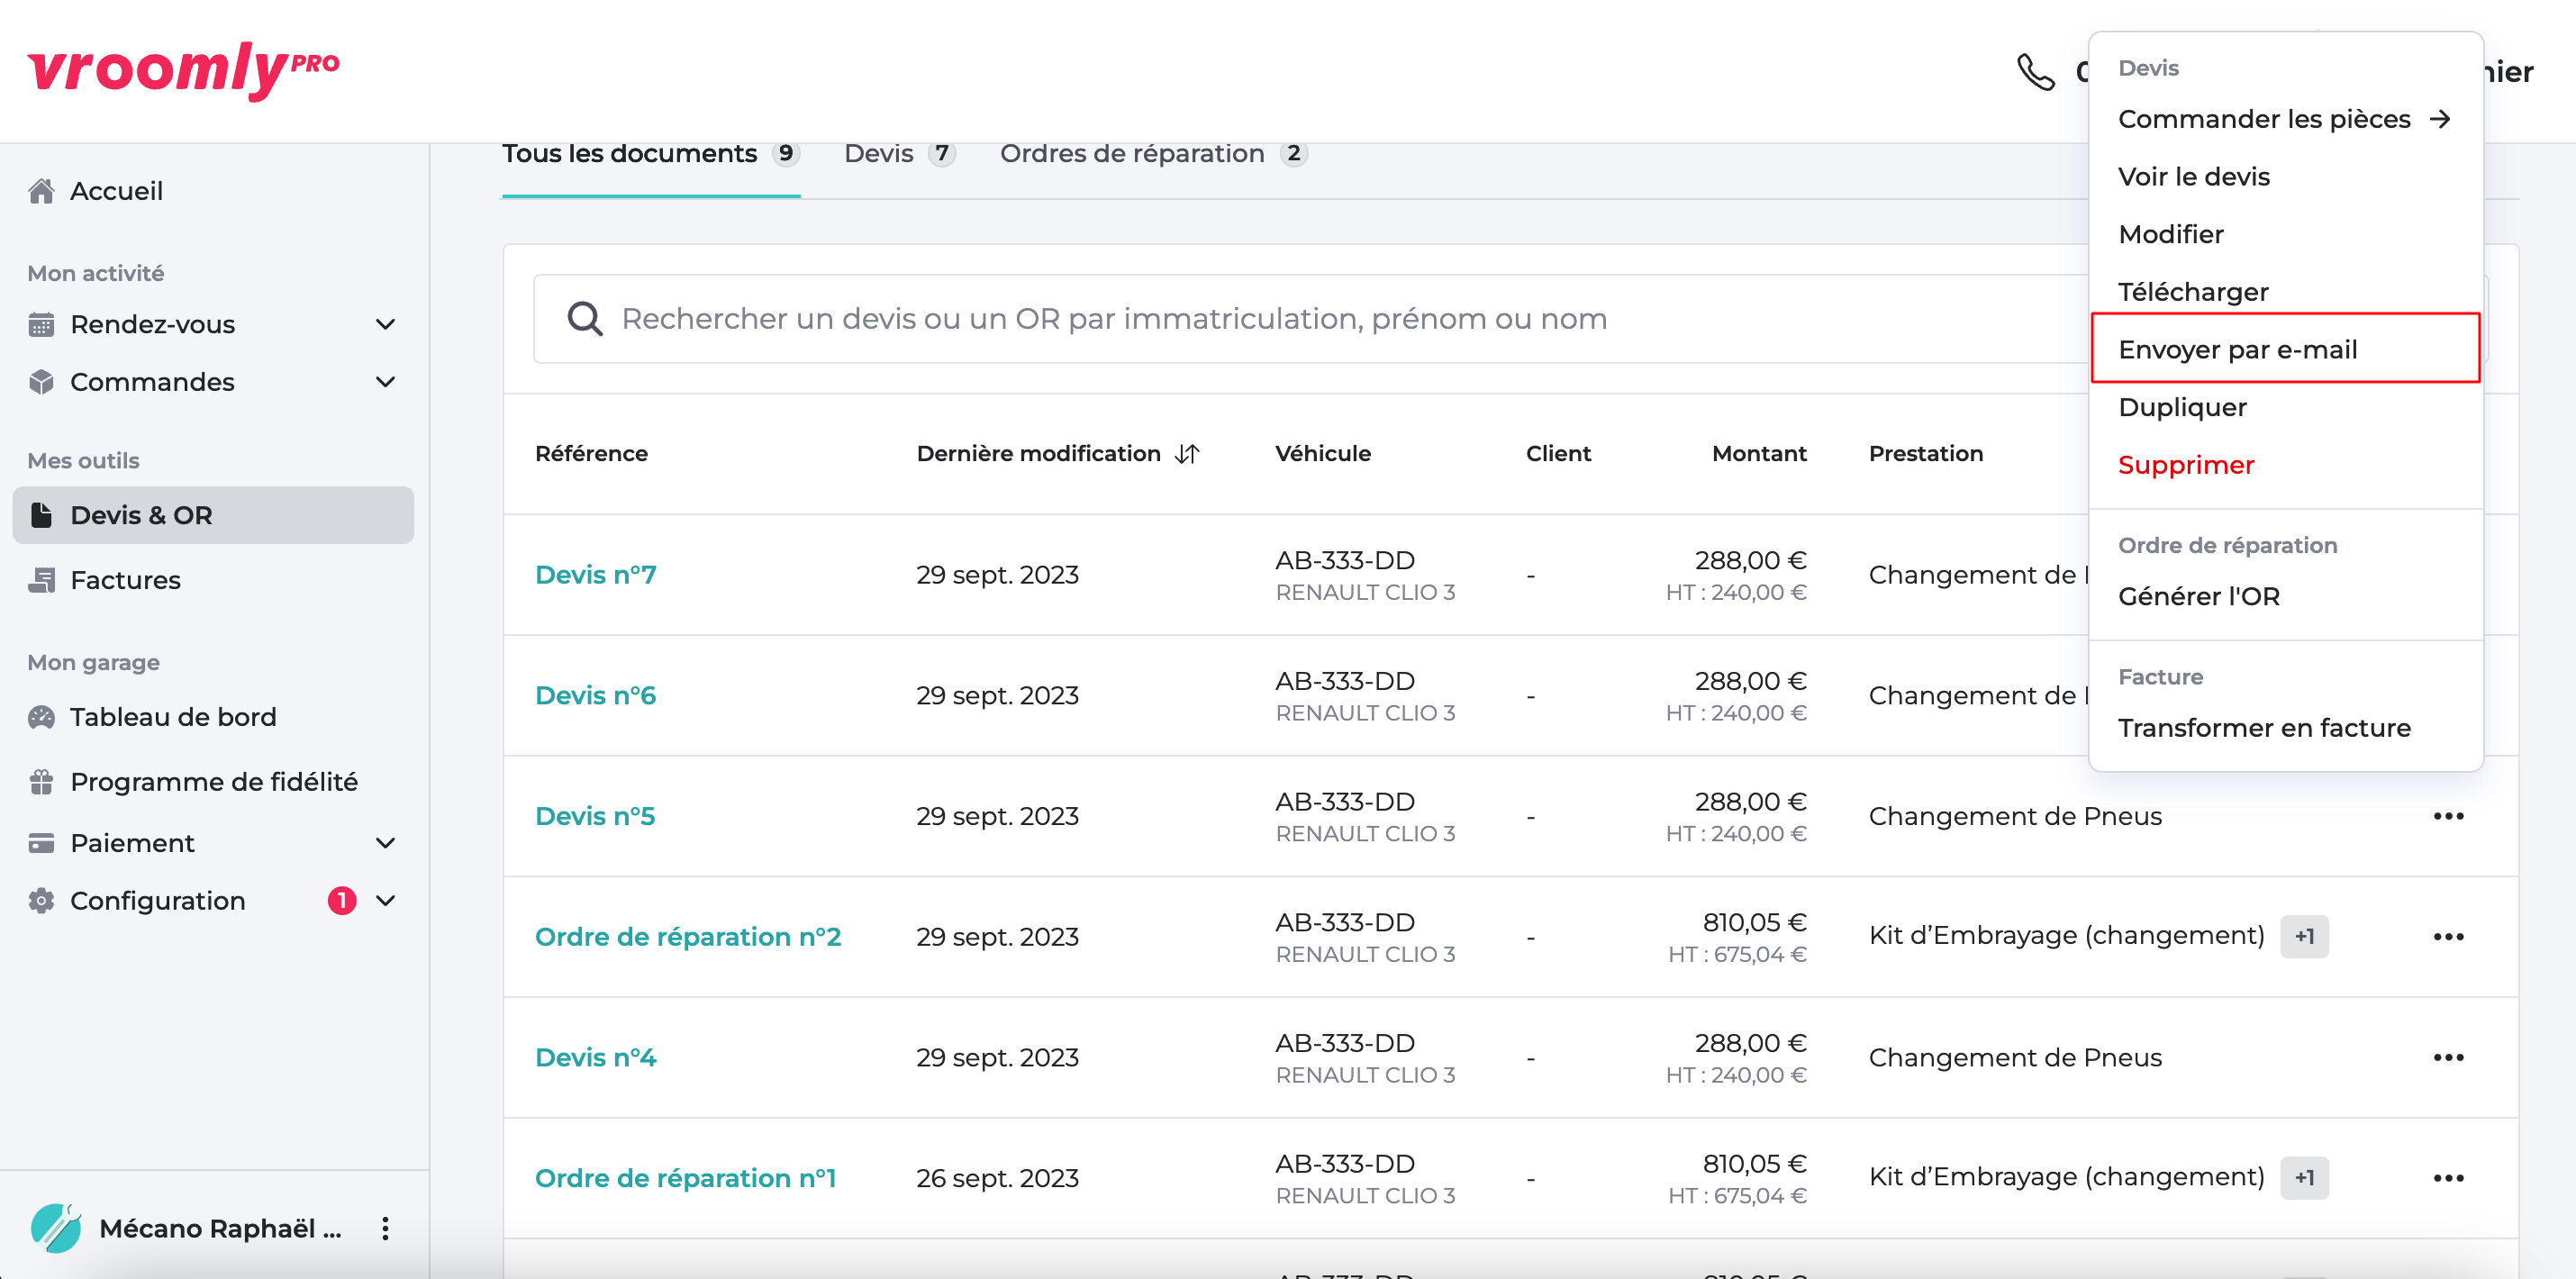Click Changement de Pneus in Devis n°5 row
This screenshot has height=1279, width=2576.
pos(2015,817)
